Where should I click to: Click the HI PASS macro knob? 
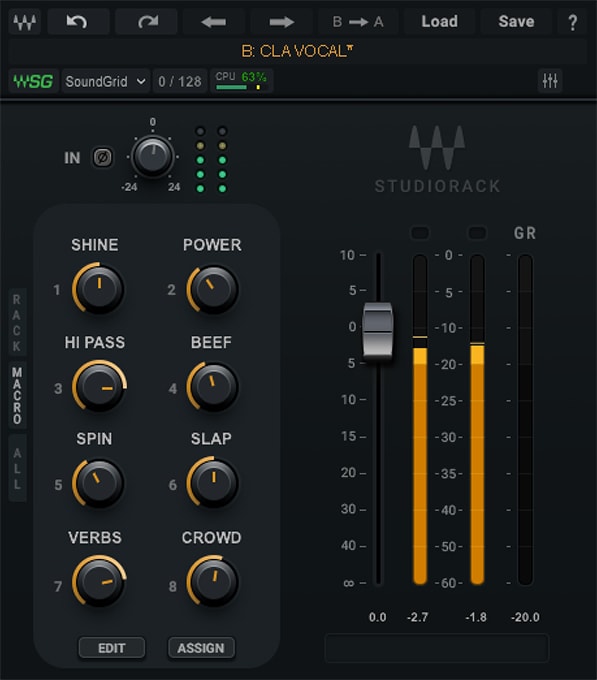(x=99, y=387)
